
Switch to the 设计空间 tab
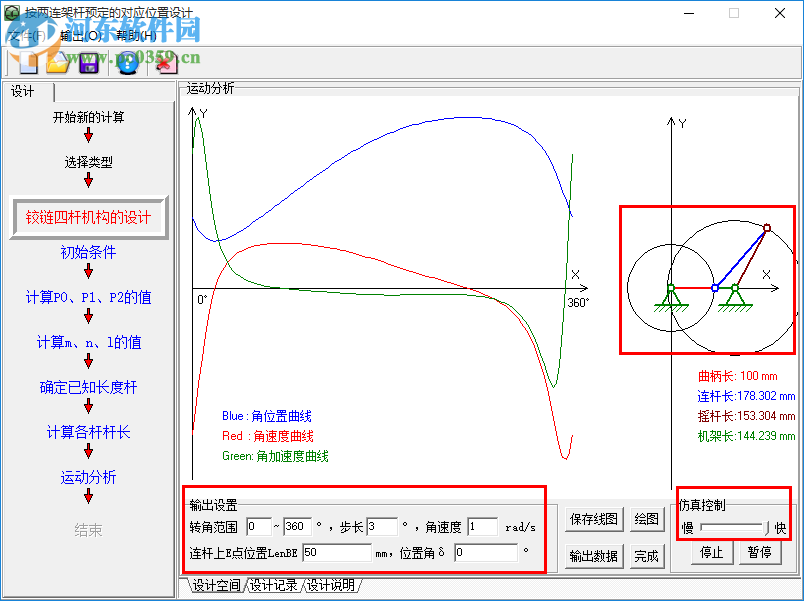click(x=215, y=585)
